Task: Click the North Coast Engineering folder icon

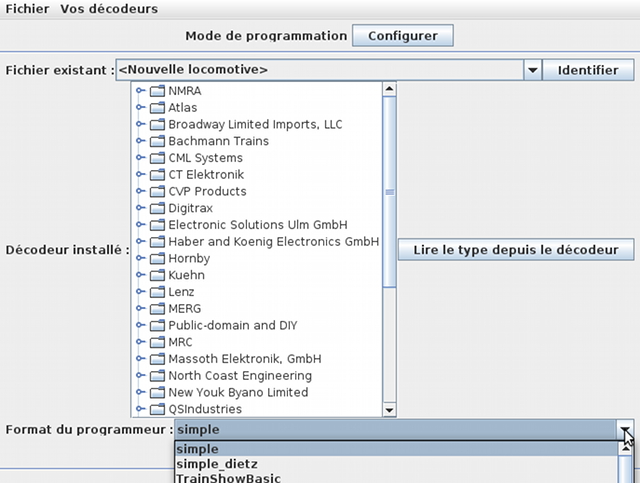Action: (x=157, y=376)
